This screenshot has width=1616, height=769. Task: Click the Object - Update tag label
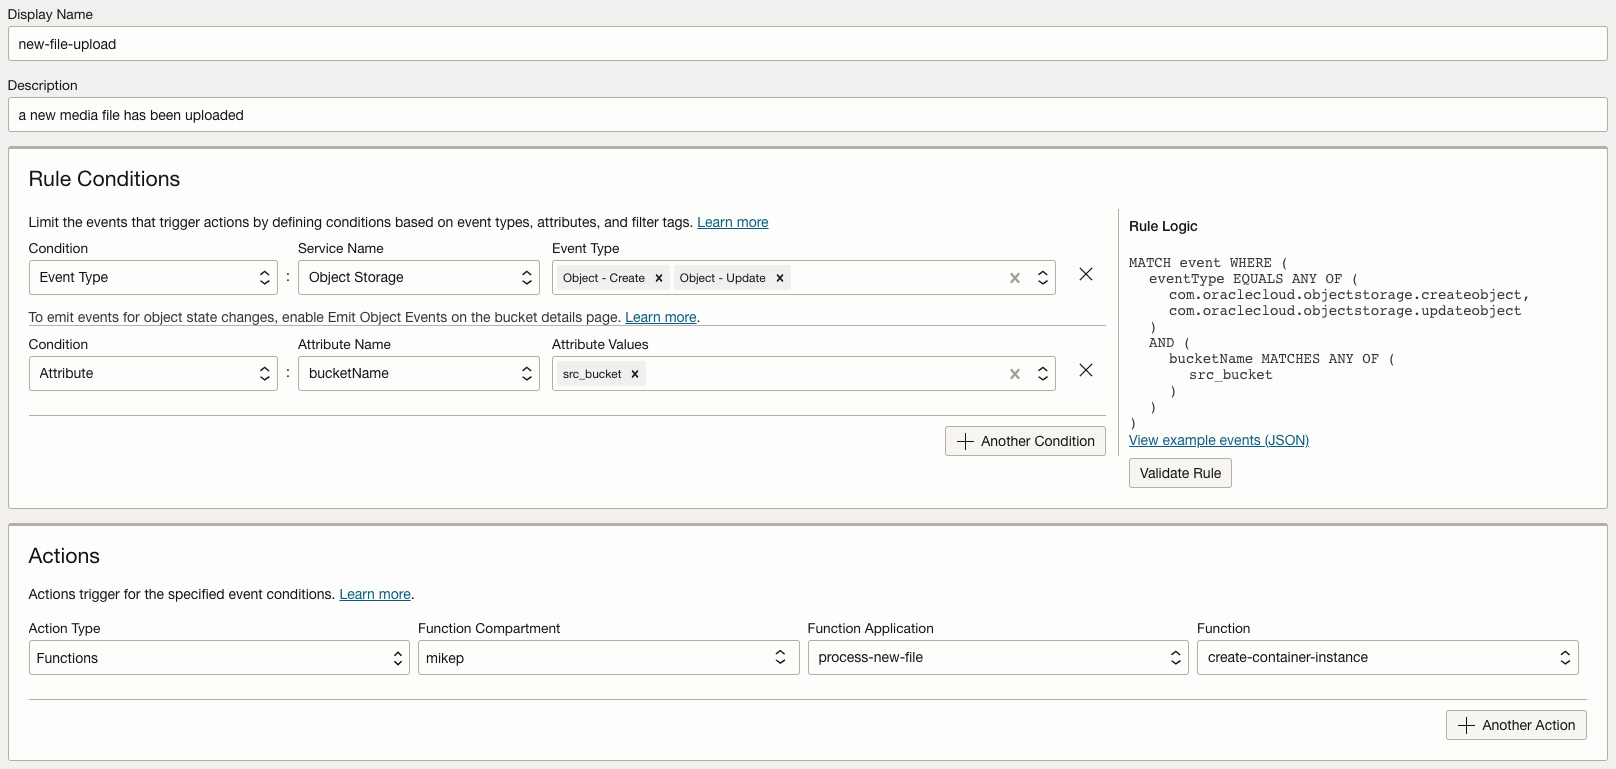pyautogui.click(x=722, y=278)
